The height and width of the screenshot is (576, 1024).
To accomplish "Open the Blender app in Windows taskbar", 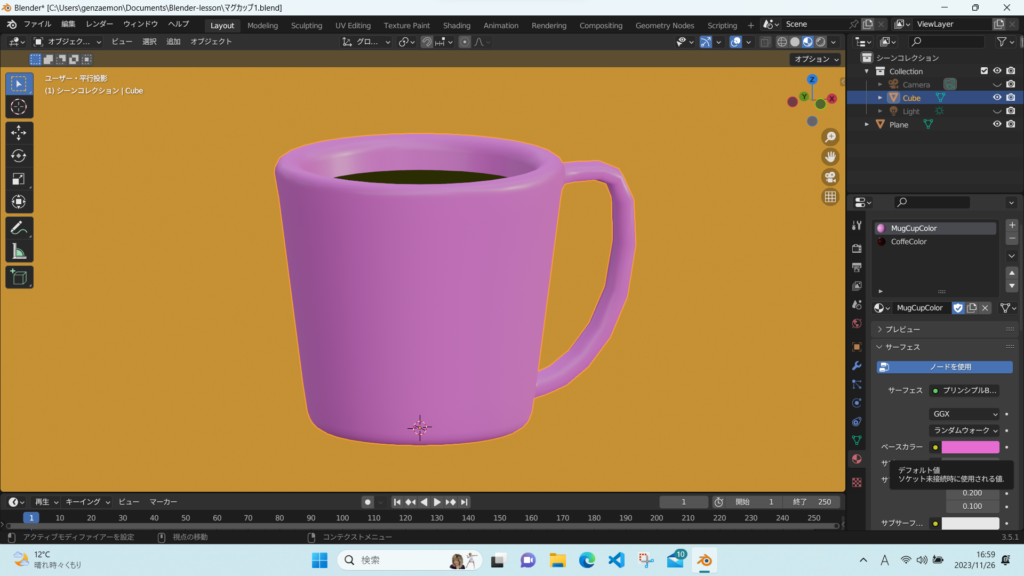I will 705,560.
